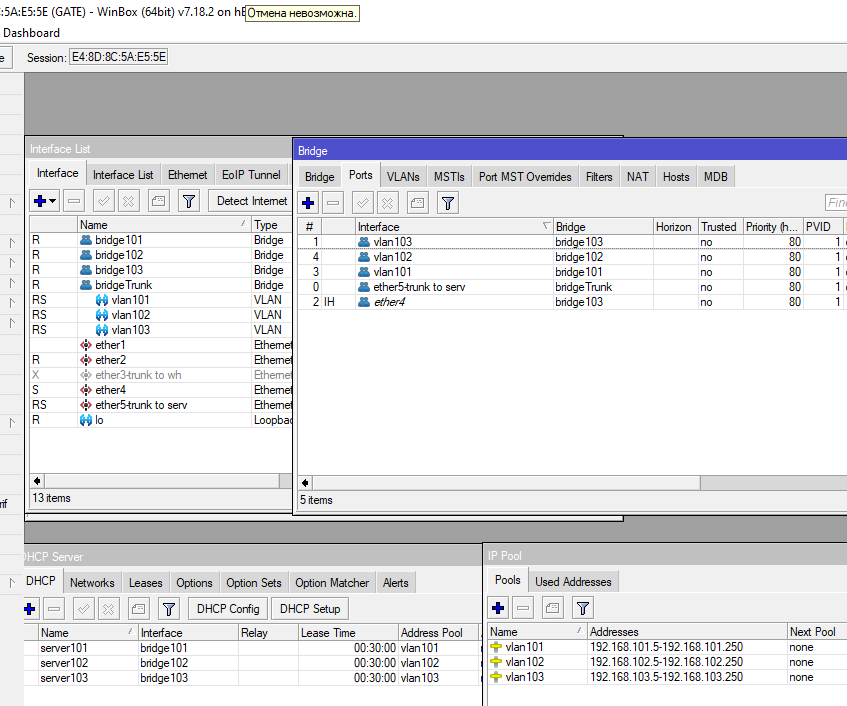Open Used Addresses tab in IP Pool
Viewport: 847px width, 706px height.
tap(573, 582)
